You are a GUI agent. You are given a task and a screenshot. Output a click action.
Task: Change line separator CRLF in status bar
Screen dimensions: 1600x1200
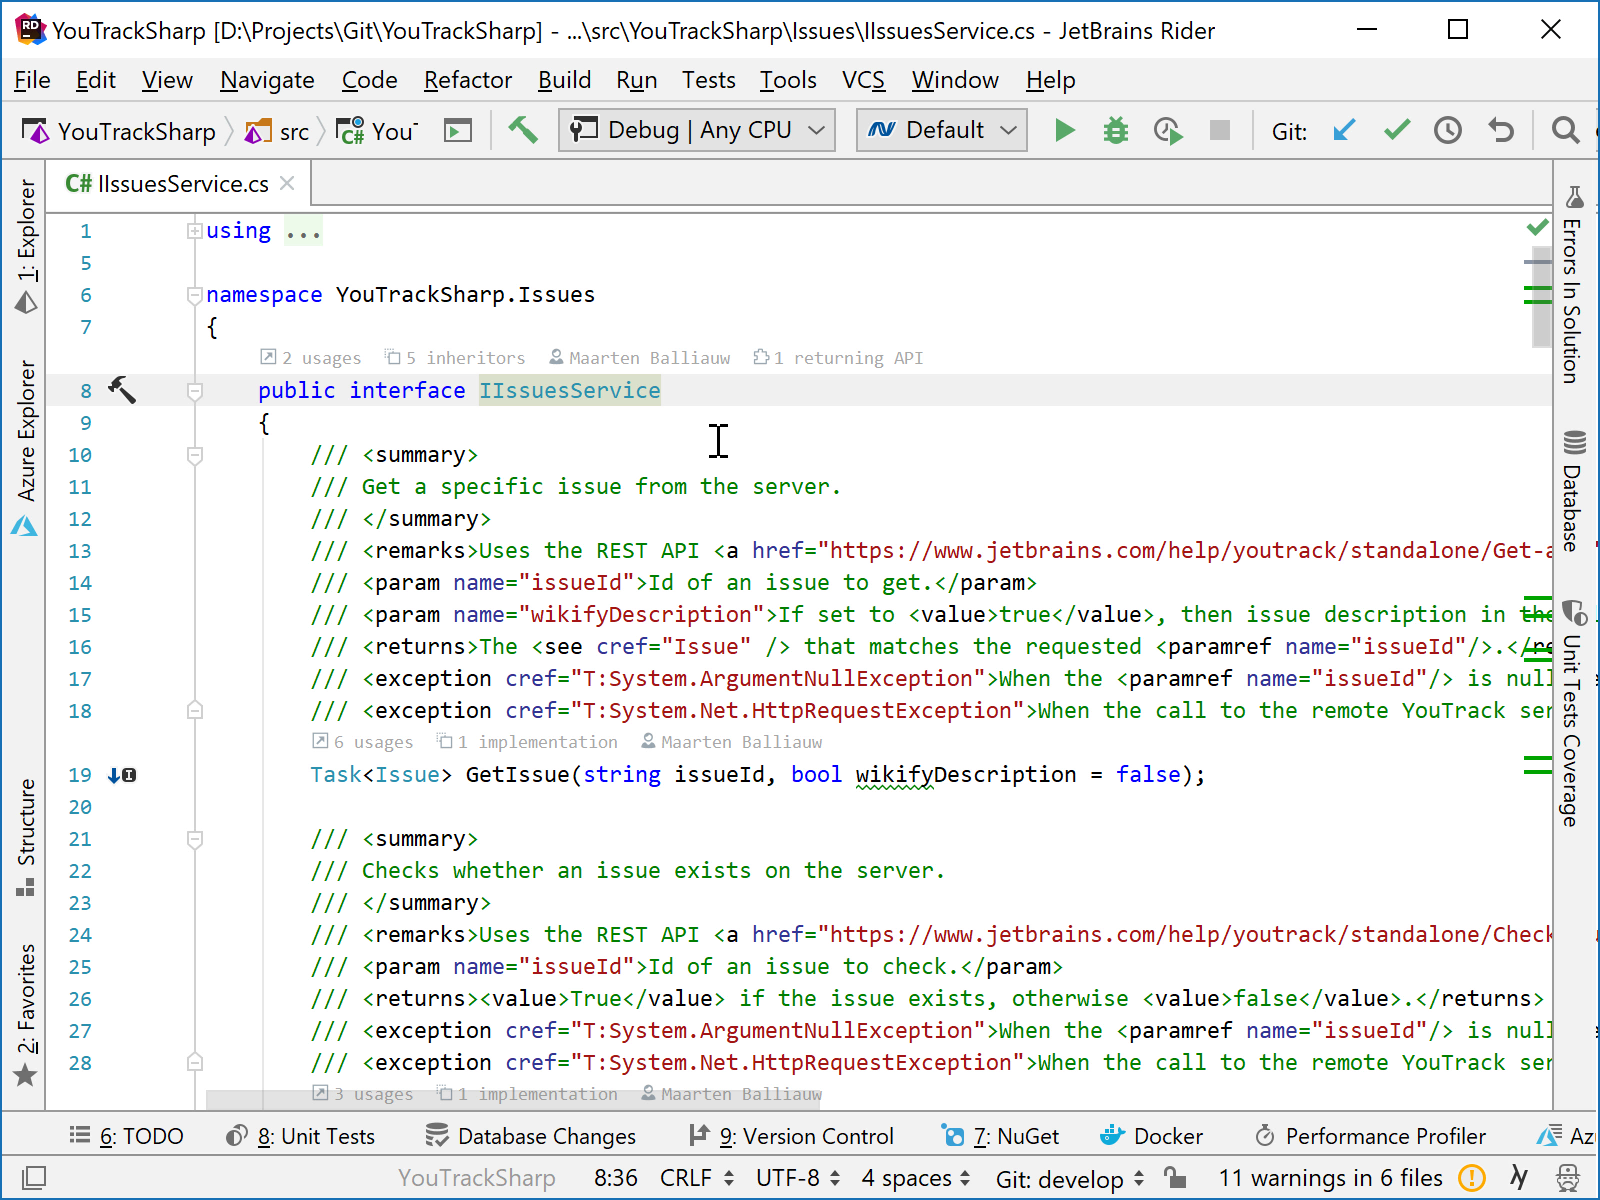[x=697, y=1178]
